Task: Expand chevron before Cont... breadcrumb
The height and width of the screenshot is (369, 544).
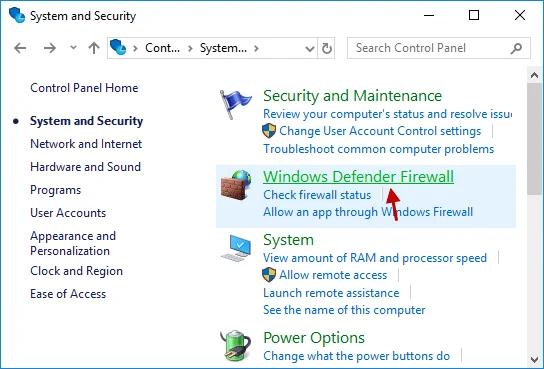Action: pos(135,48)
